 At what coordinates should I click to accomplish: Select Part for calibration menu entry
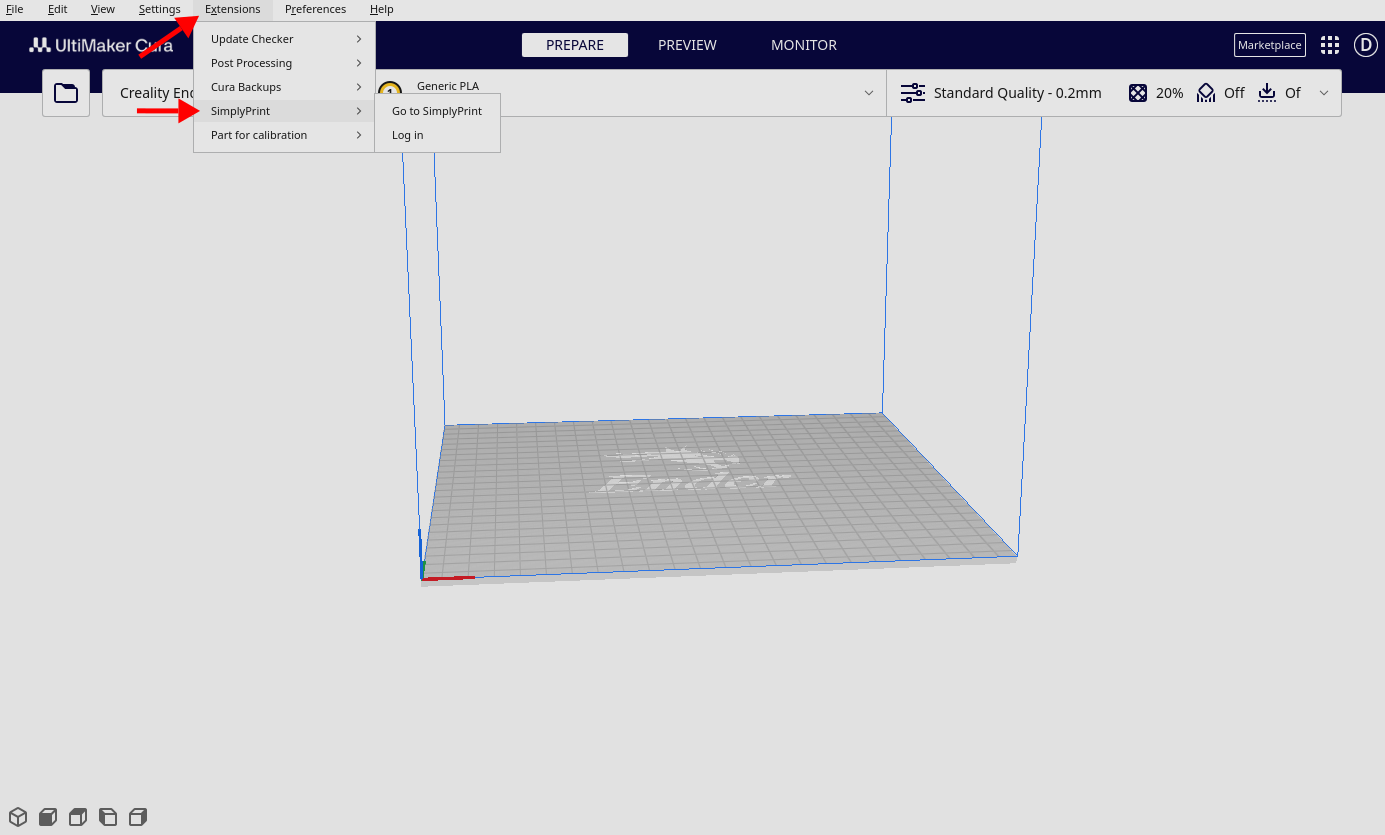pos(284,135)
